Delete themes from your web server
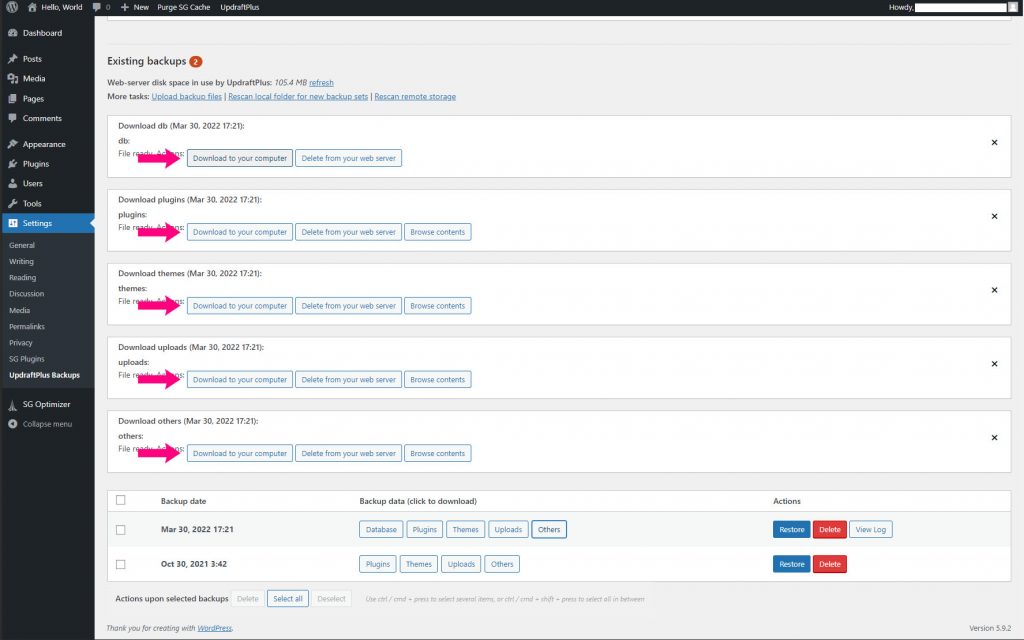 [348, 306]
